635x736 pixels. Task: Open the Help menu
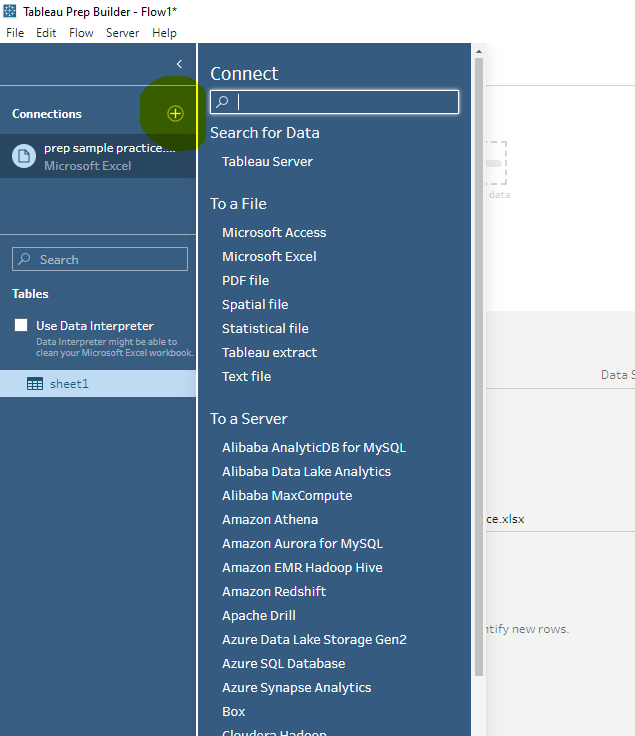(164, 33)
